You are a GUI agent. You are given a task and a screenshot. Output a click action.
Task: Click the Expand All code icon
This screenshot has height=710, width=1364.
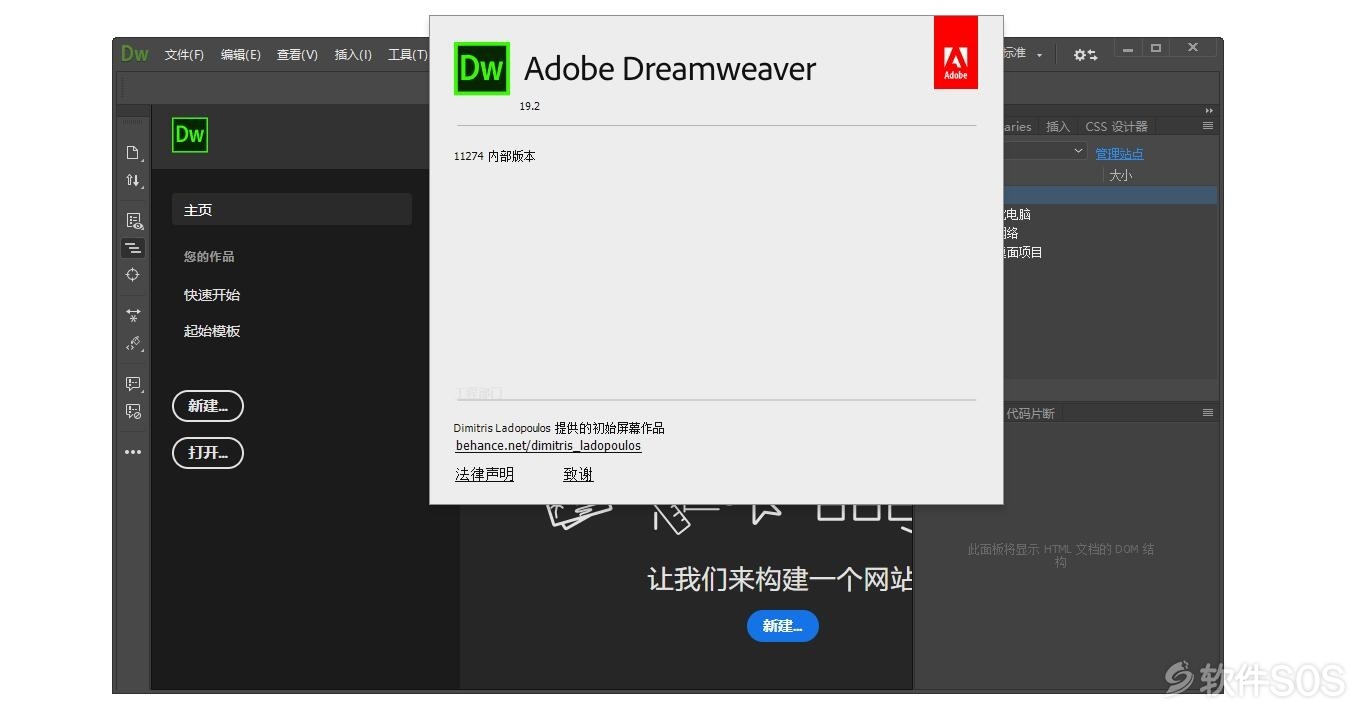pos(133,315)
